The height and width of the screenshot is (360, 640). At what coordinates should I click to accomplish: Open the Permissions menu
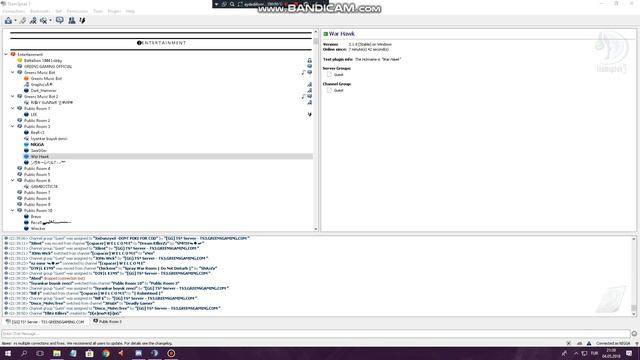click(77, 11)
